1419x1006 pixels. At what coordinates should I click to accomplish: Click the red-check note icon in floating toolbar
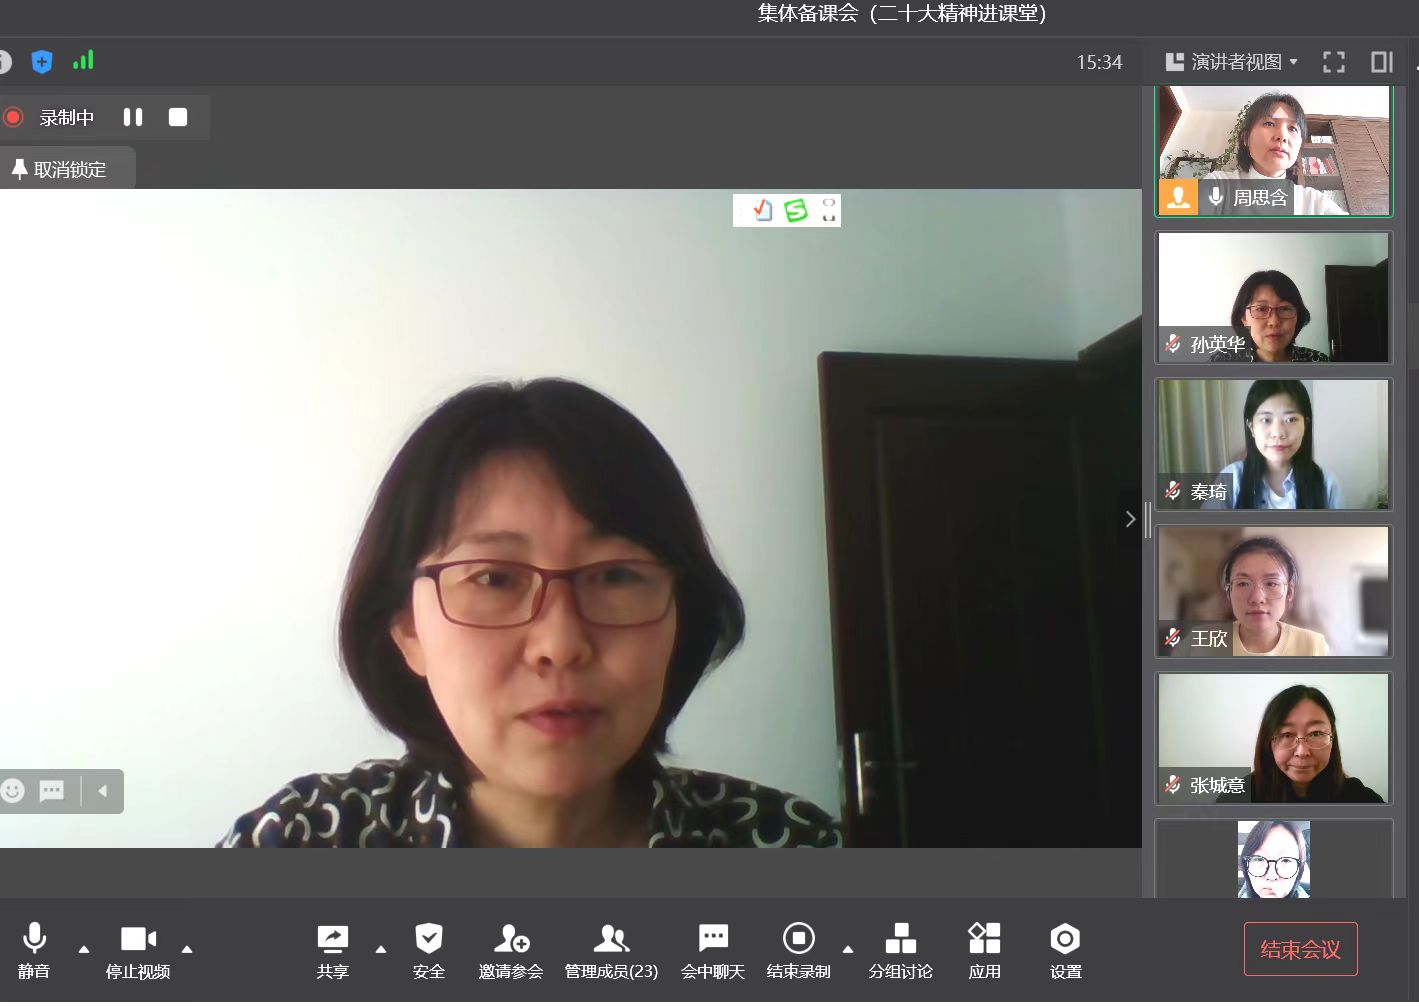point(762,210)
